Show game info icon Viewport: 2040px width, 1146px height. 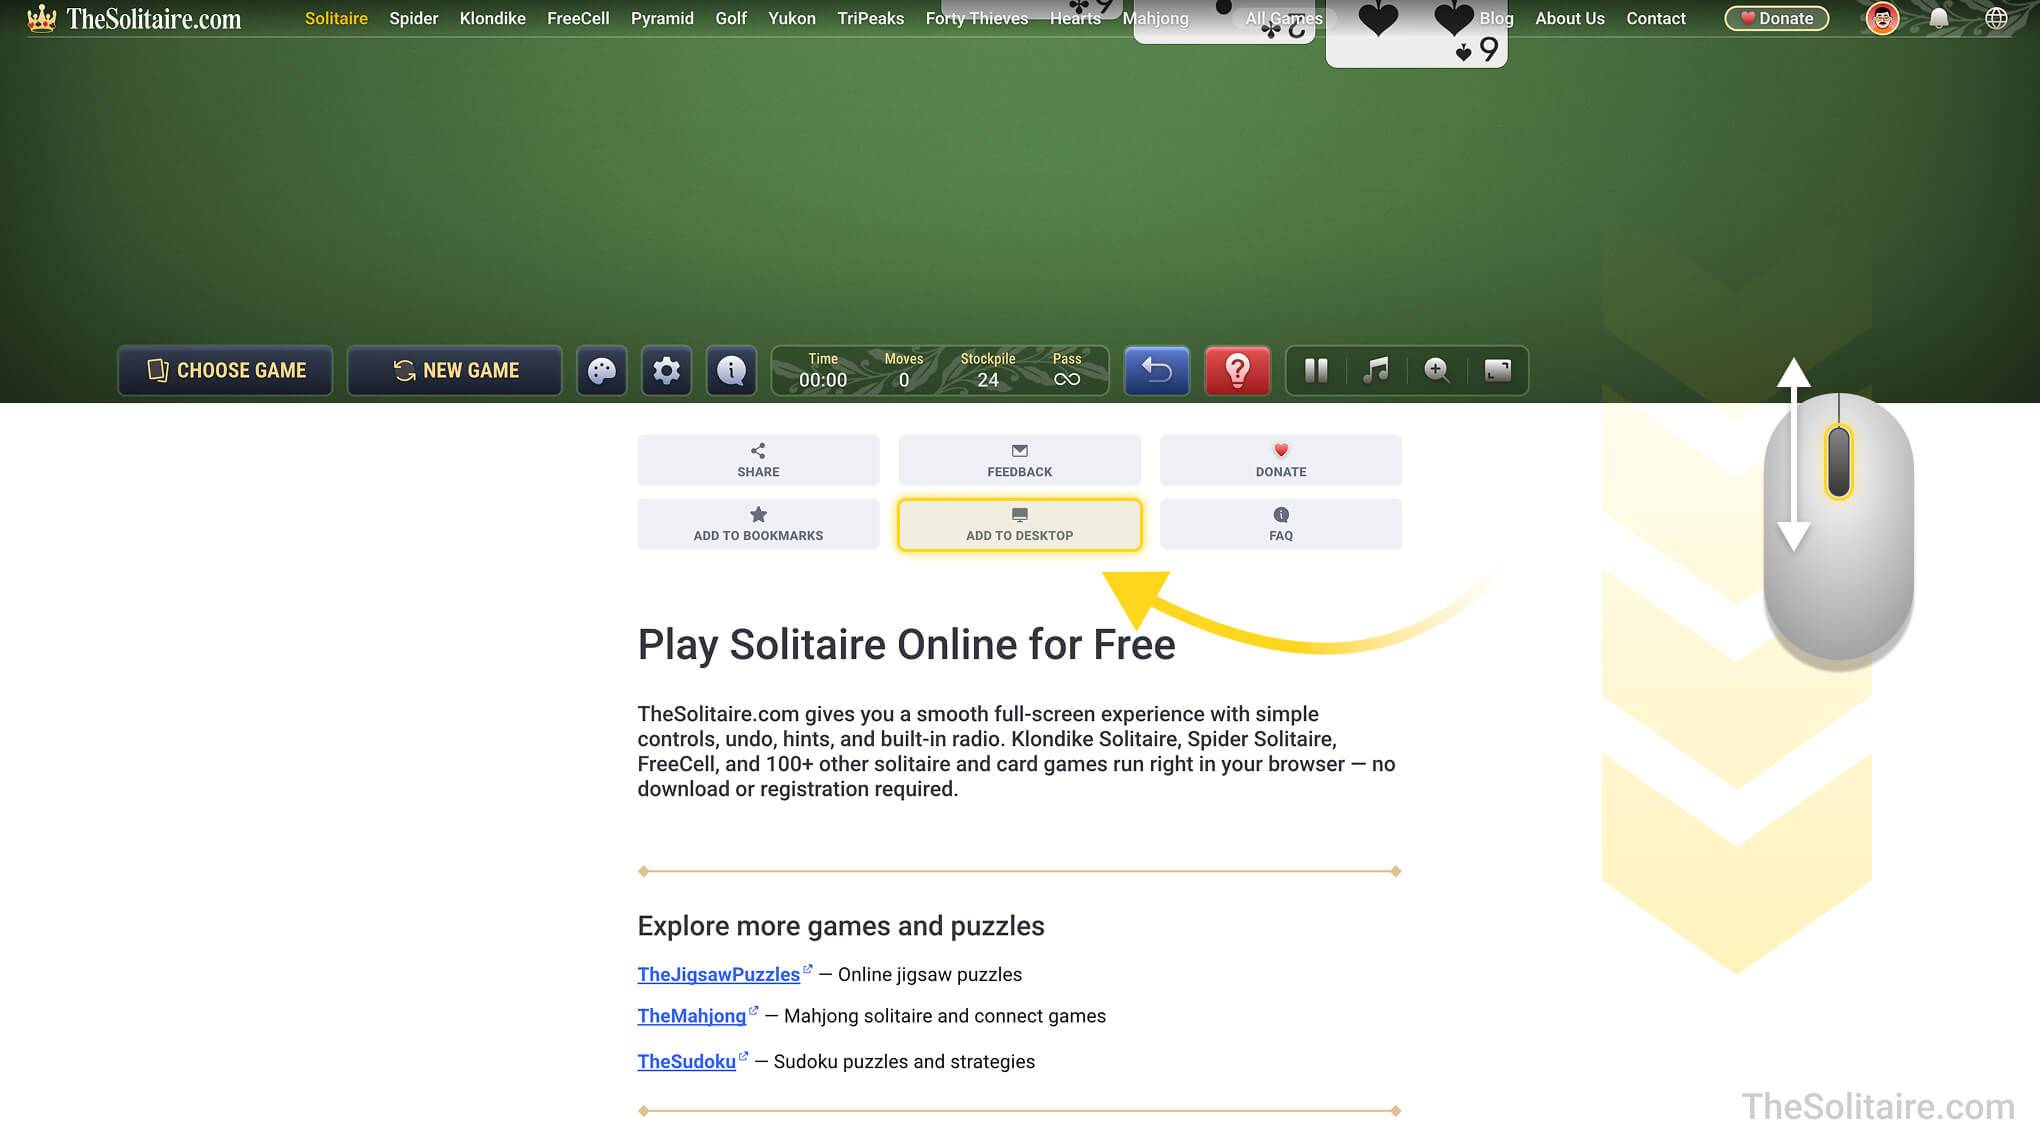[x=731, y=371]
